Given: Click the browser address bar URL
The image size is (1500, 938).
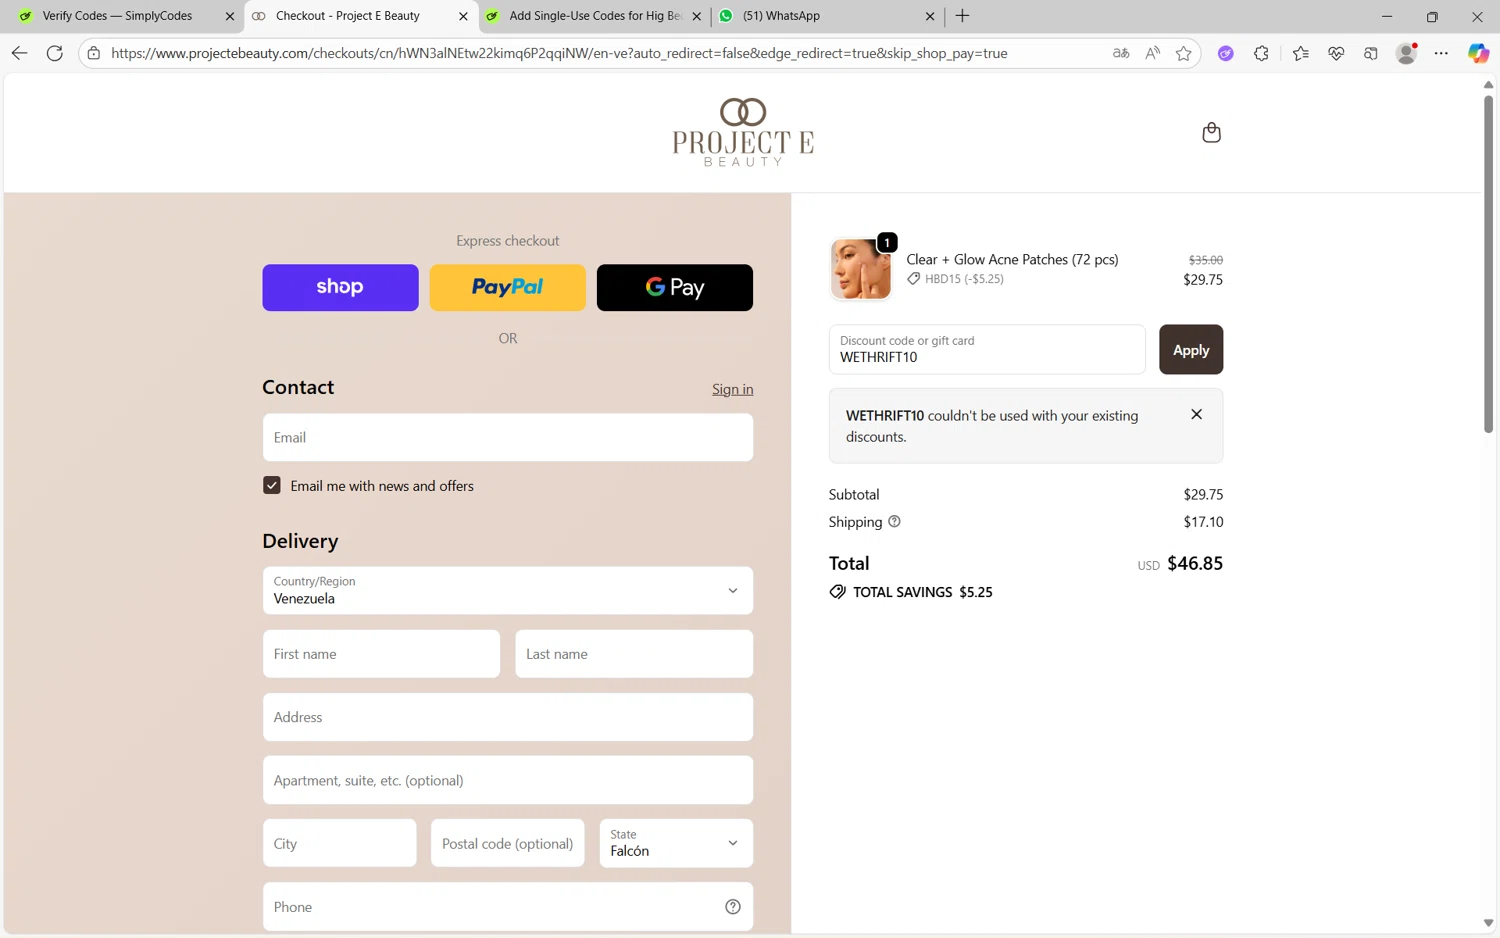Looking at the screenshot, I should (x=559, y=53).
